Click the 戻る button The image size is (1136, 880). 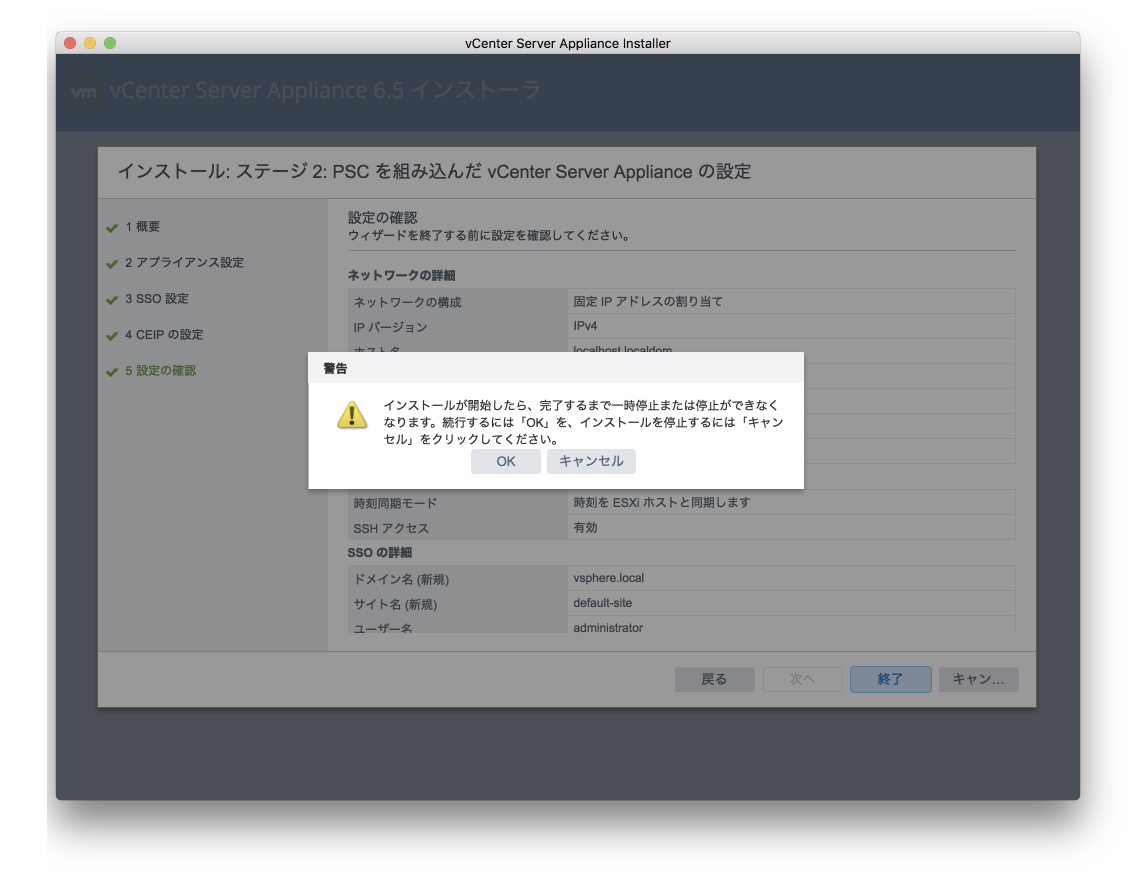[714, 678]
